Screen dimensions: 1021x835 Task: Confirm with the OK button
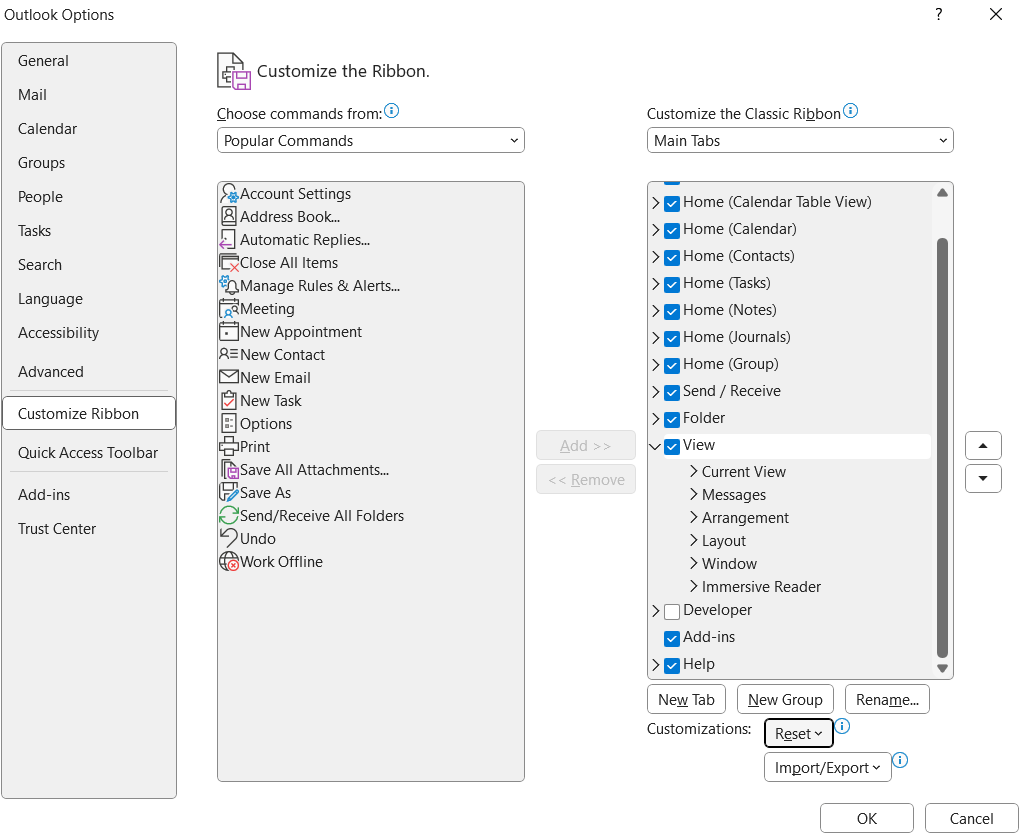(867, 818)
